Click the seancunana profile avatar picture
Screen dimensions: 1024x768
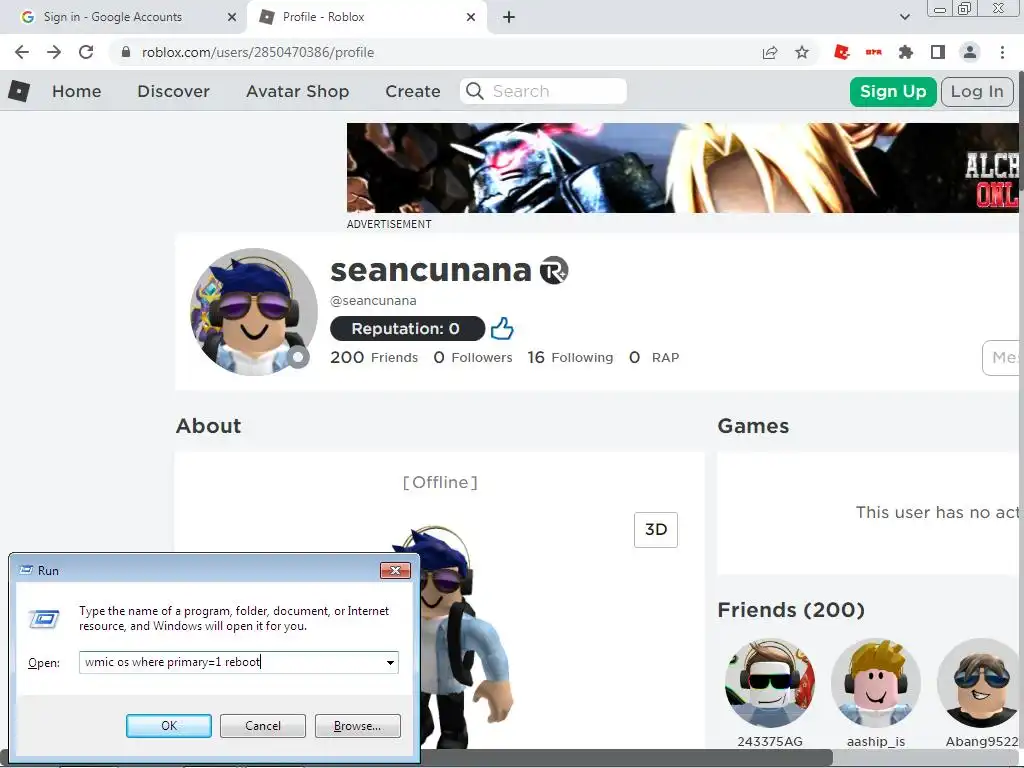pos(253,312)
